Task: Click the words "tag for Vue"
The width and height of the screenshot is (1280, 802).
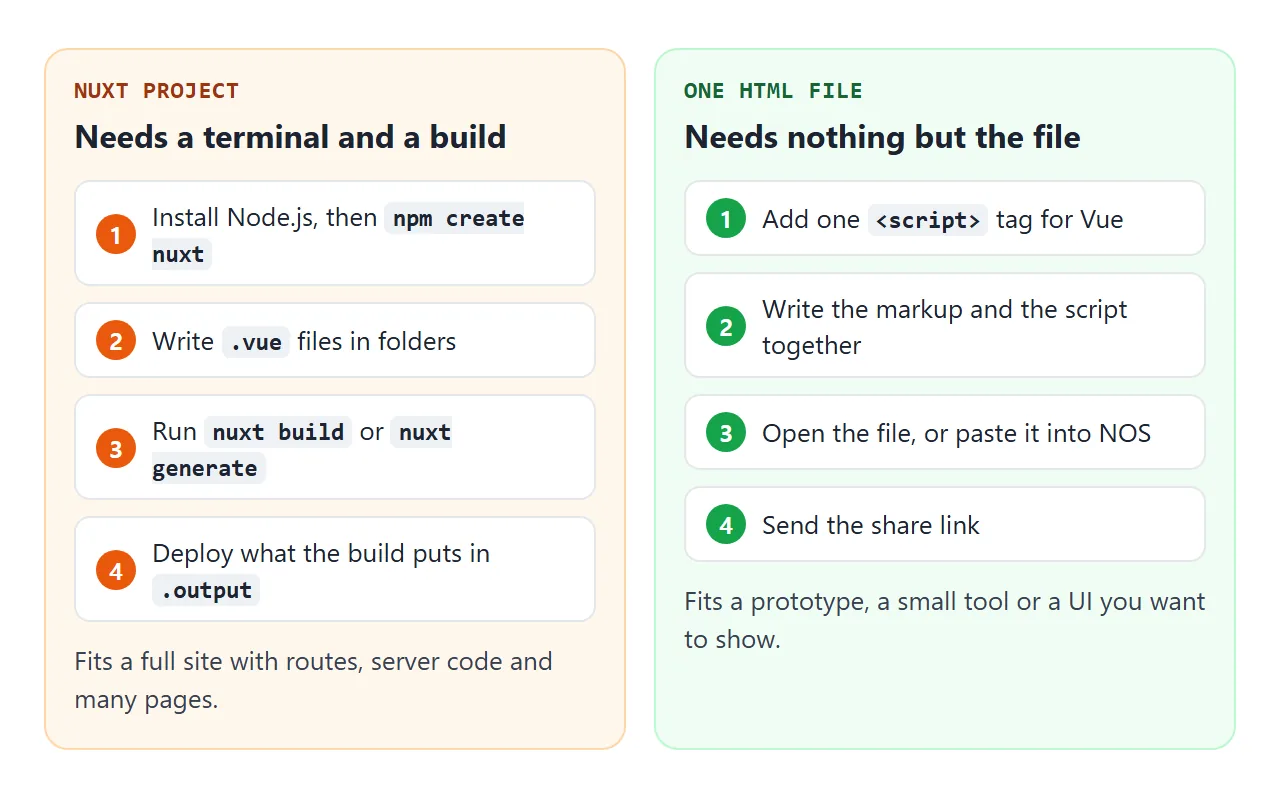Action: point(1060,219)
